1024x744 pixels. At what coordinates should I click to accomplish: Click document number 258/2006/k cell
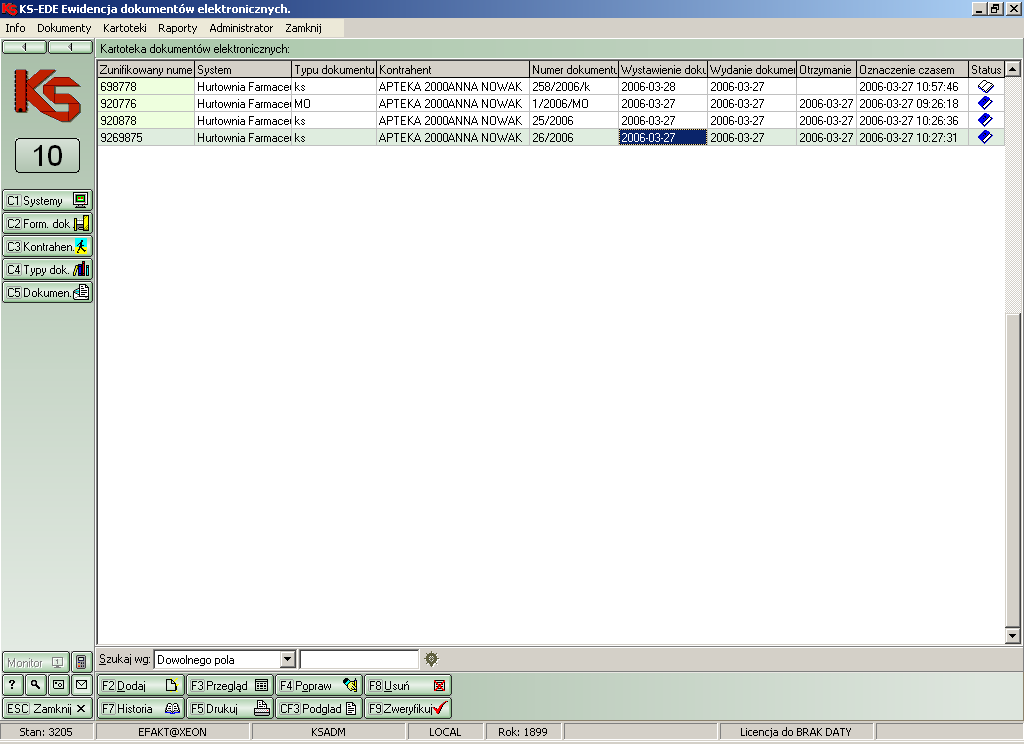click(x=573, y=86)
